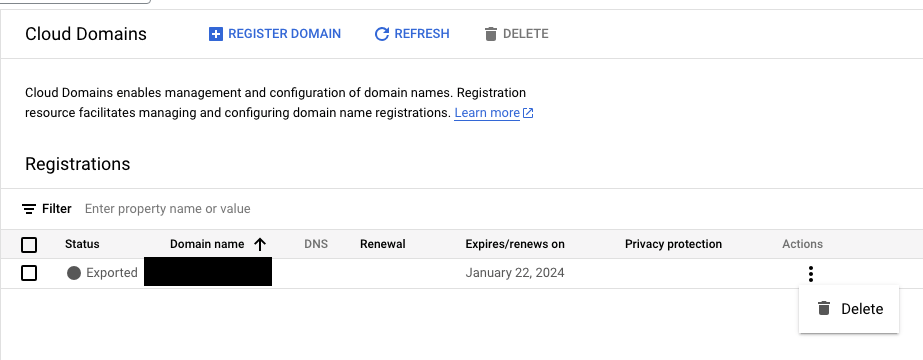Click the grey Exported status dot
This screenshot has width=923, height=360.
pos(74,273)
